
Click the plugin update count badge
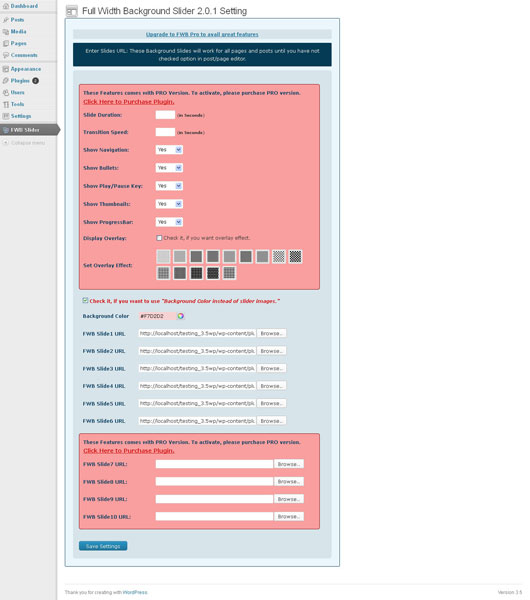[35, 81]
